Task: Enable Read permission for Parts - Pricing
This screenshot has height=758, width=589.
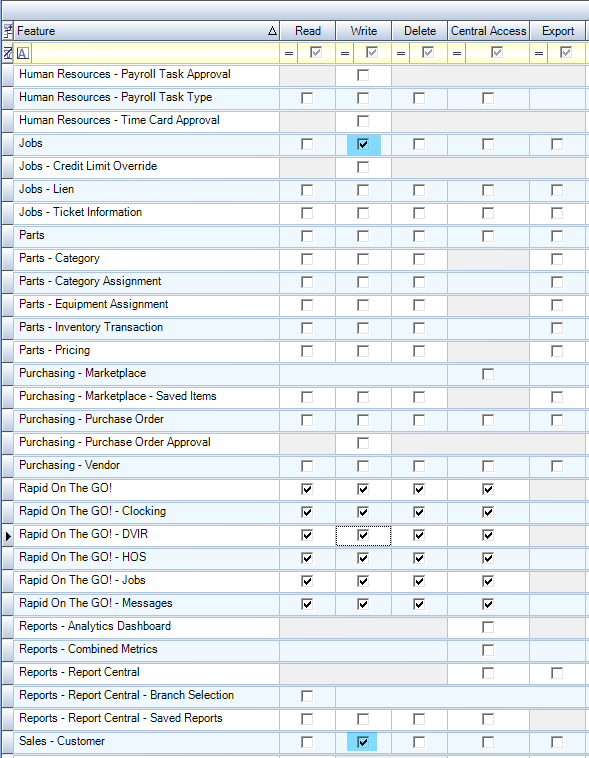Action: [307, 351]
